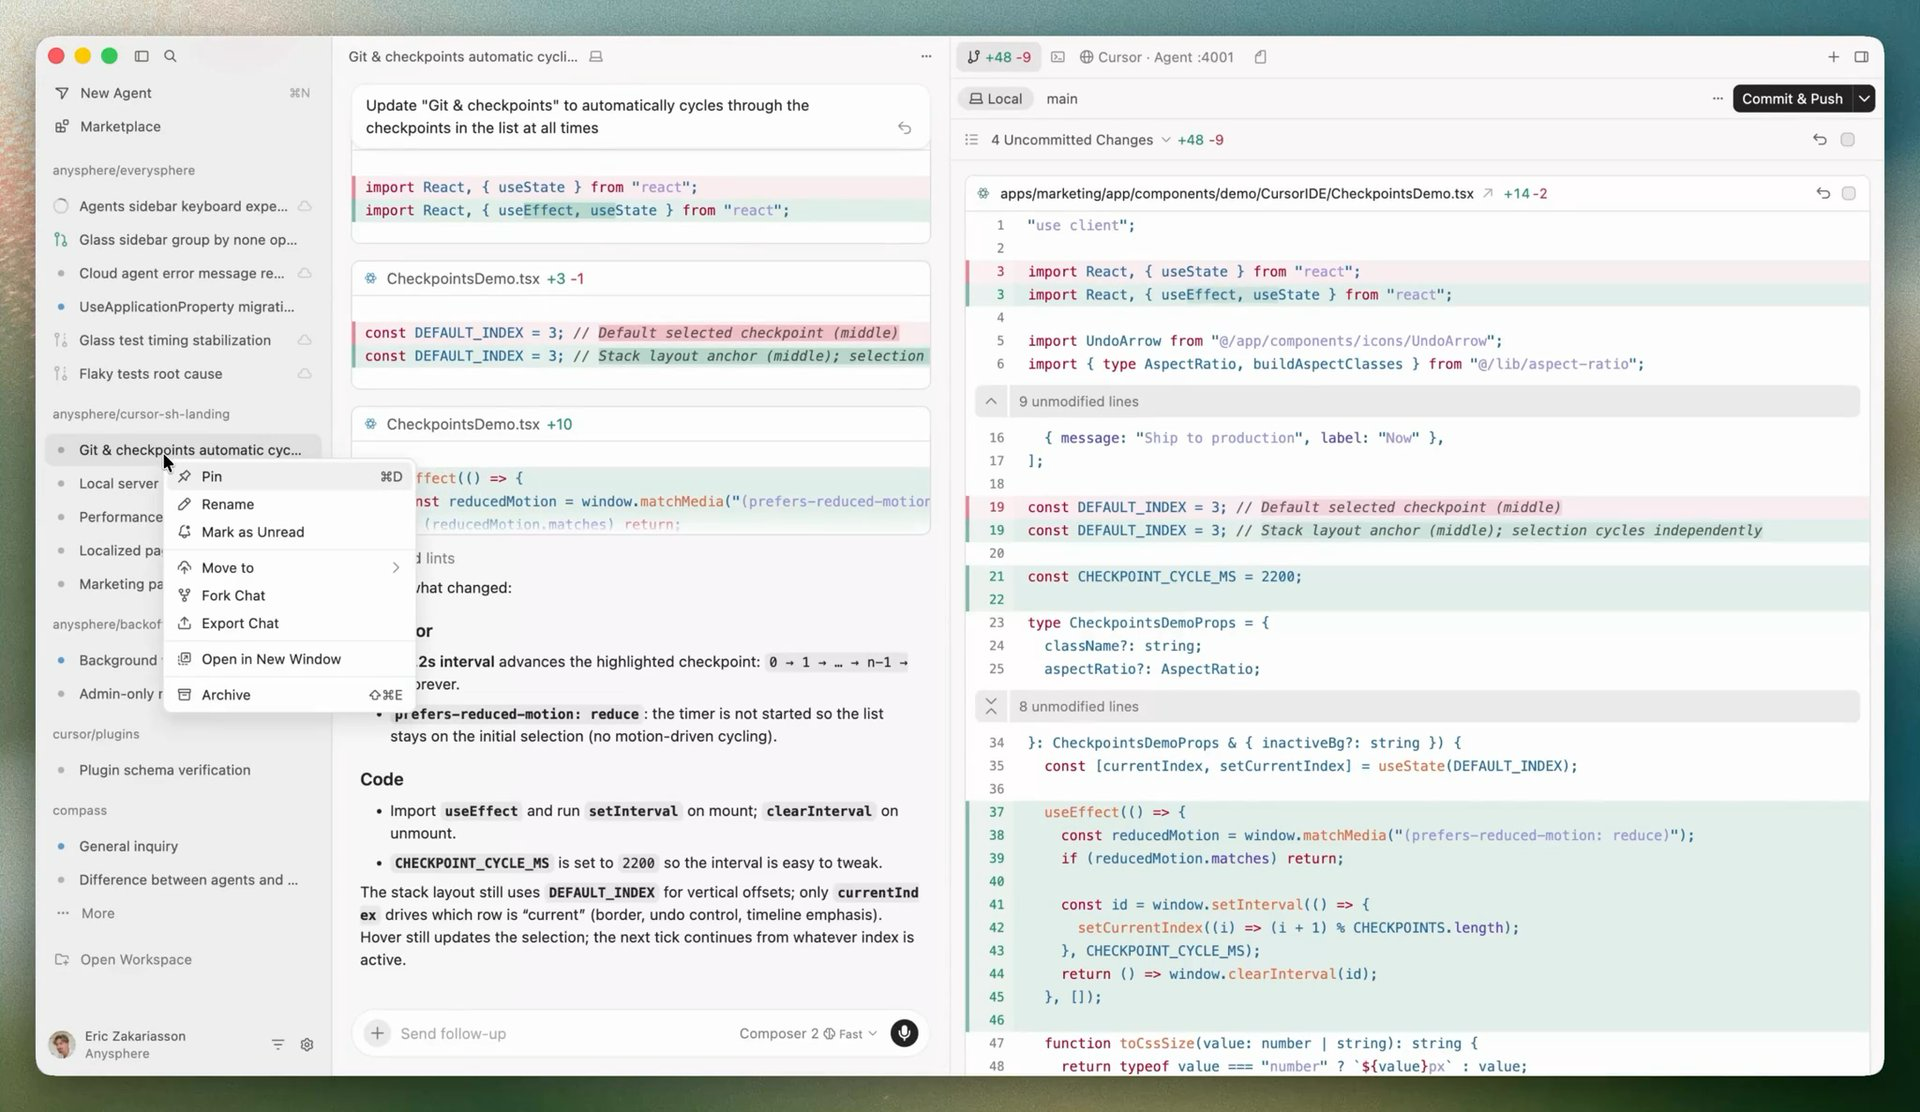Open settings gear next to Eric Zakariasson

point(307,1044)
